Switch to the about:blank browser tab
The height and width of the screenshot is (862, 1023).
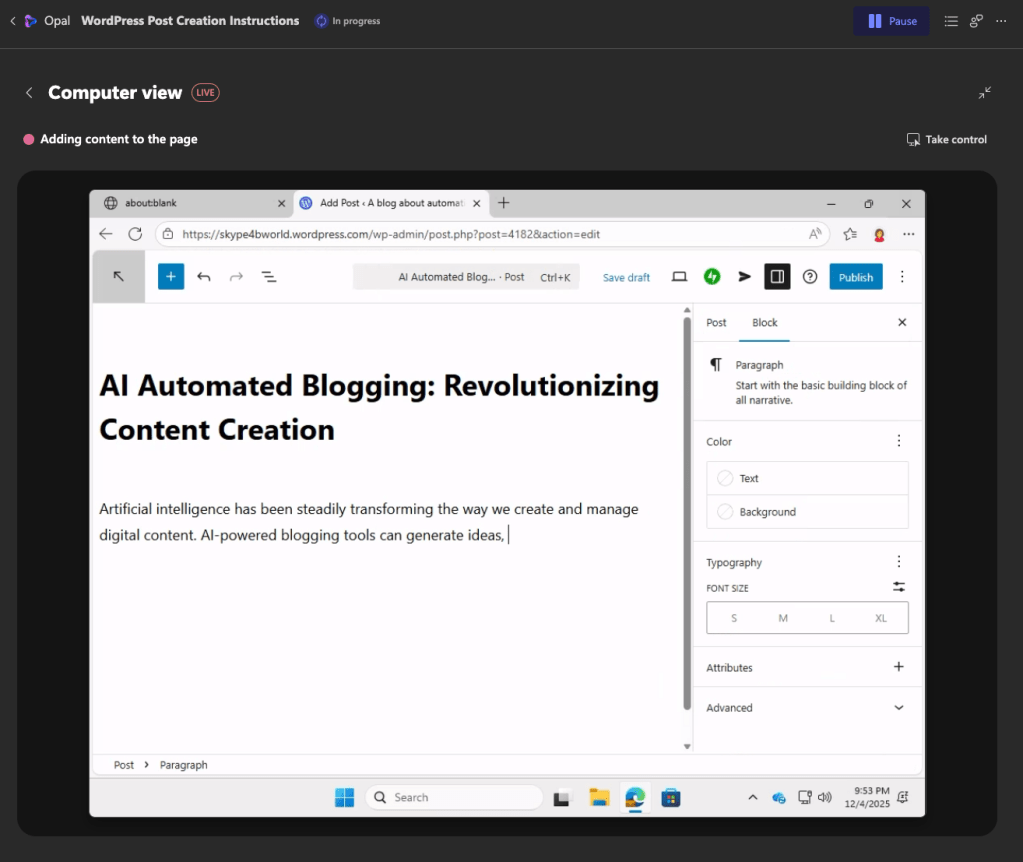190,203
